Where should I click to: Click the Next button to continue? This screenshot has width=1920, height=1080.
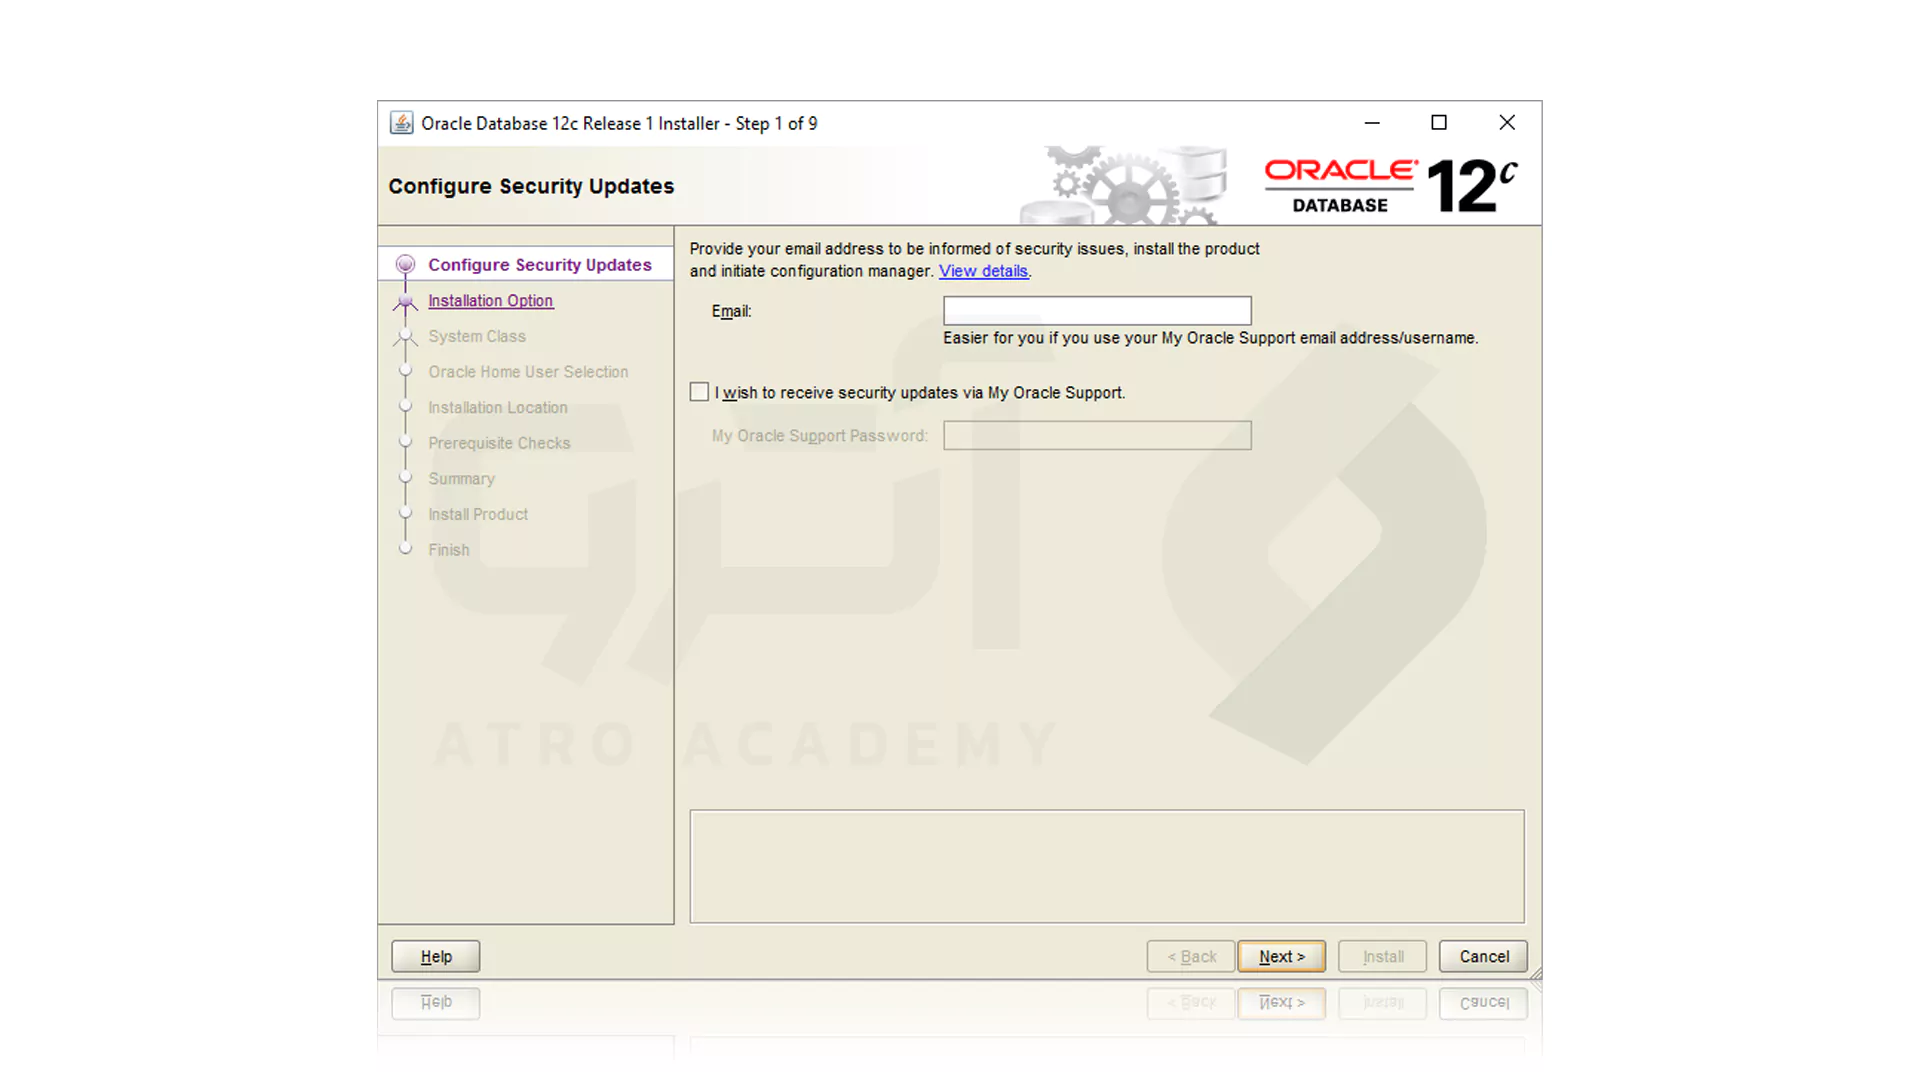click(1281, 956)
